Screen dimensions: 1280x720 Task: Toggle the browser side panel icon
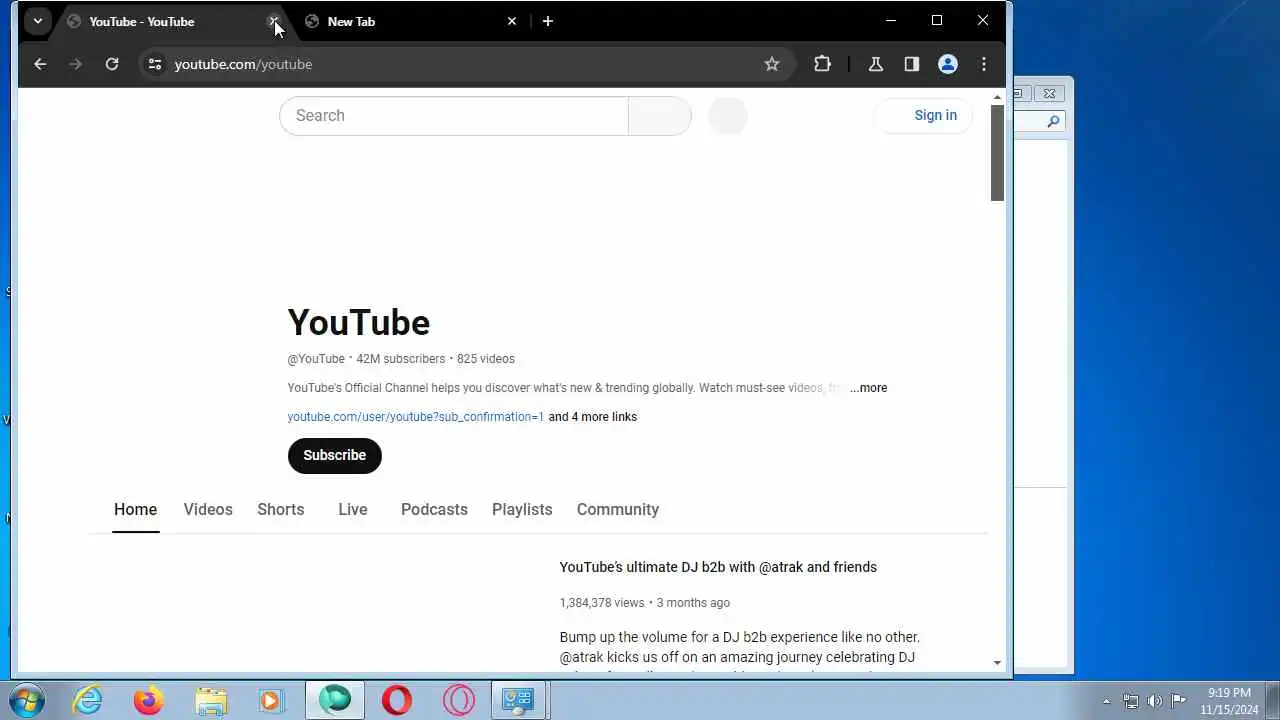(912, 64)
